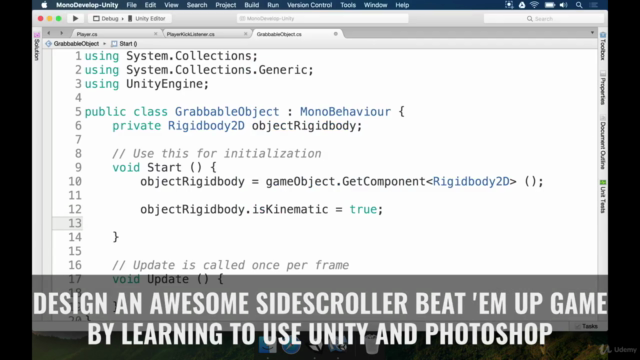Open the View menu
Screen dimensions: 640x360
[171, 5]
